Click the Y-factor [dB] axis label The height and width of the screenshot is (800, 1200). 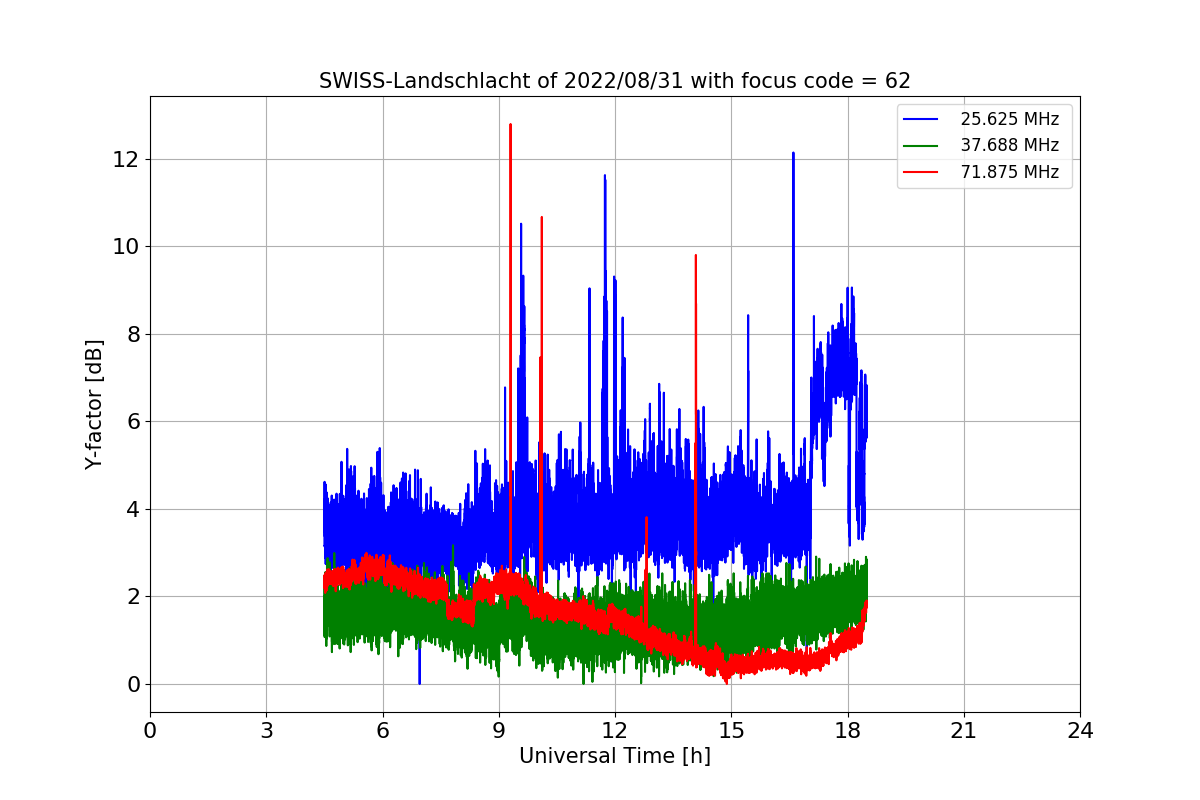coord(95,404)
